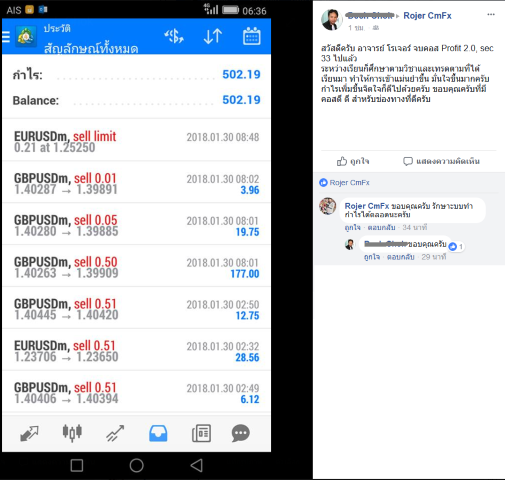Tap the currency symbol filter icon
Image resolution: width=505 pixels, height=480 pixels.
tap(174, 36)
